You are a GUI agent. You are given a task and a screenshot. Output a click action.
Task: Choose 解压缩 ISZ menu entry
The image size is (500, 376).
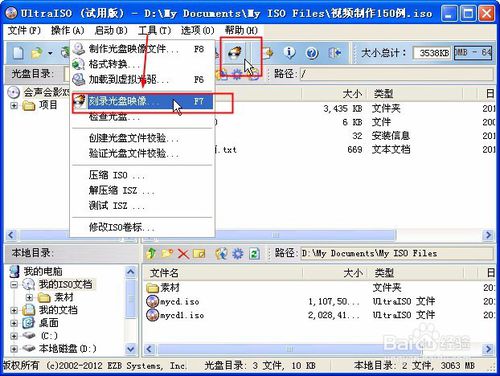(143, 190)
